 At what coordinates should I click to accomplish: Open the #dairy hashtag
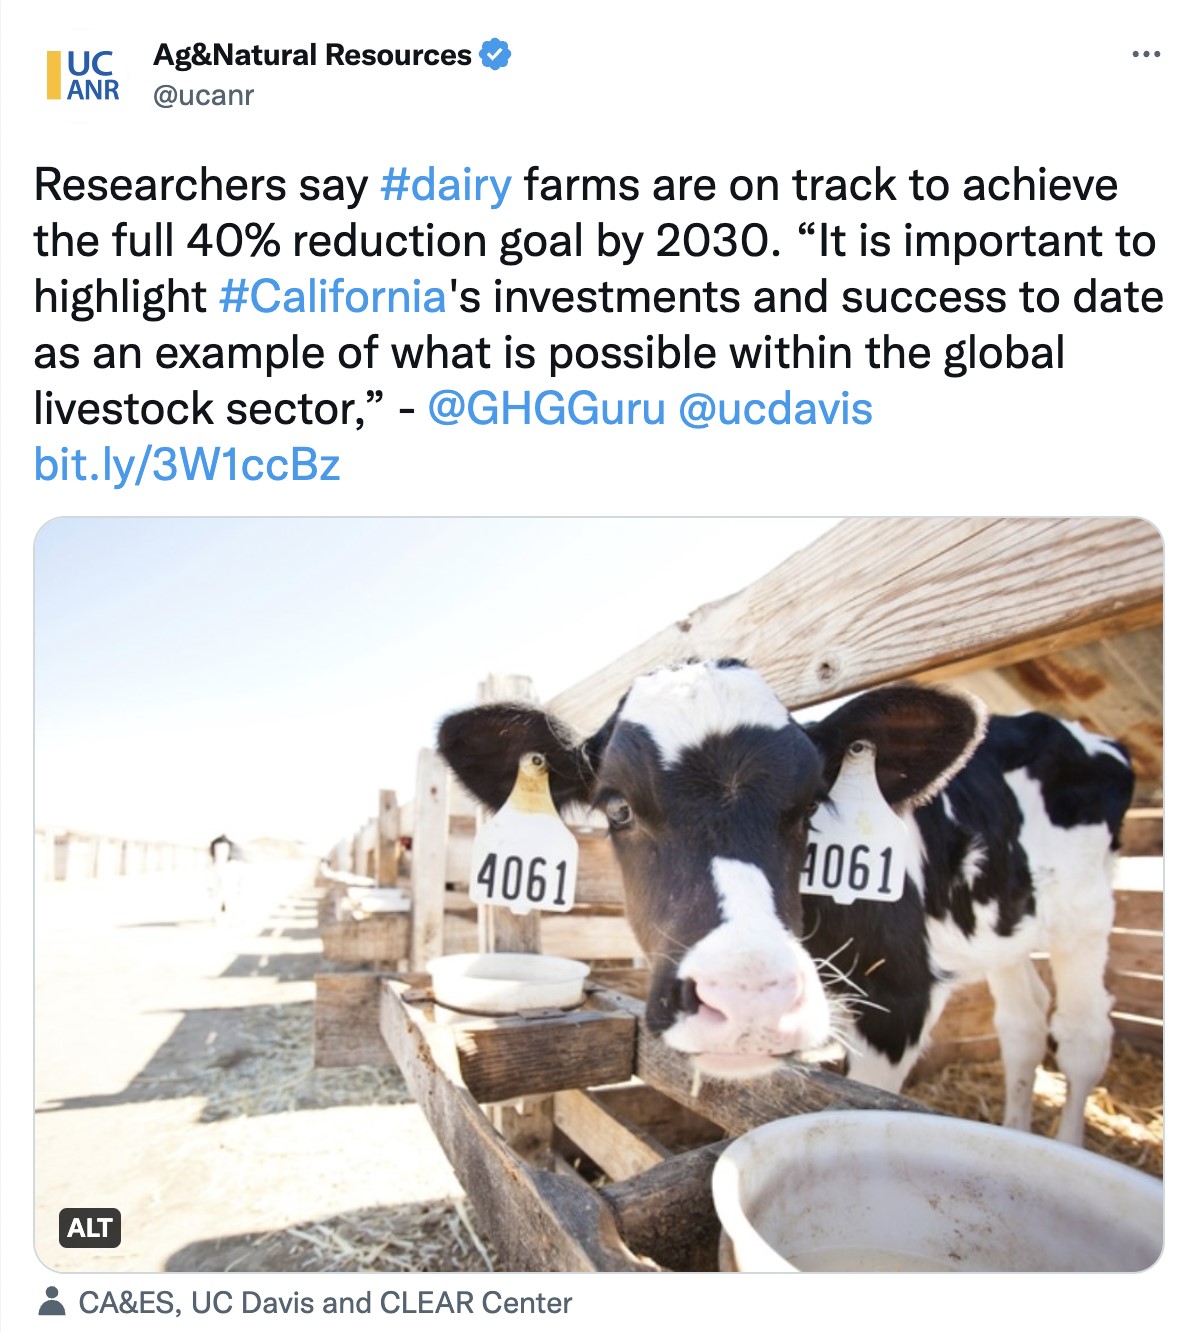[x=446, y=185]
